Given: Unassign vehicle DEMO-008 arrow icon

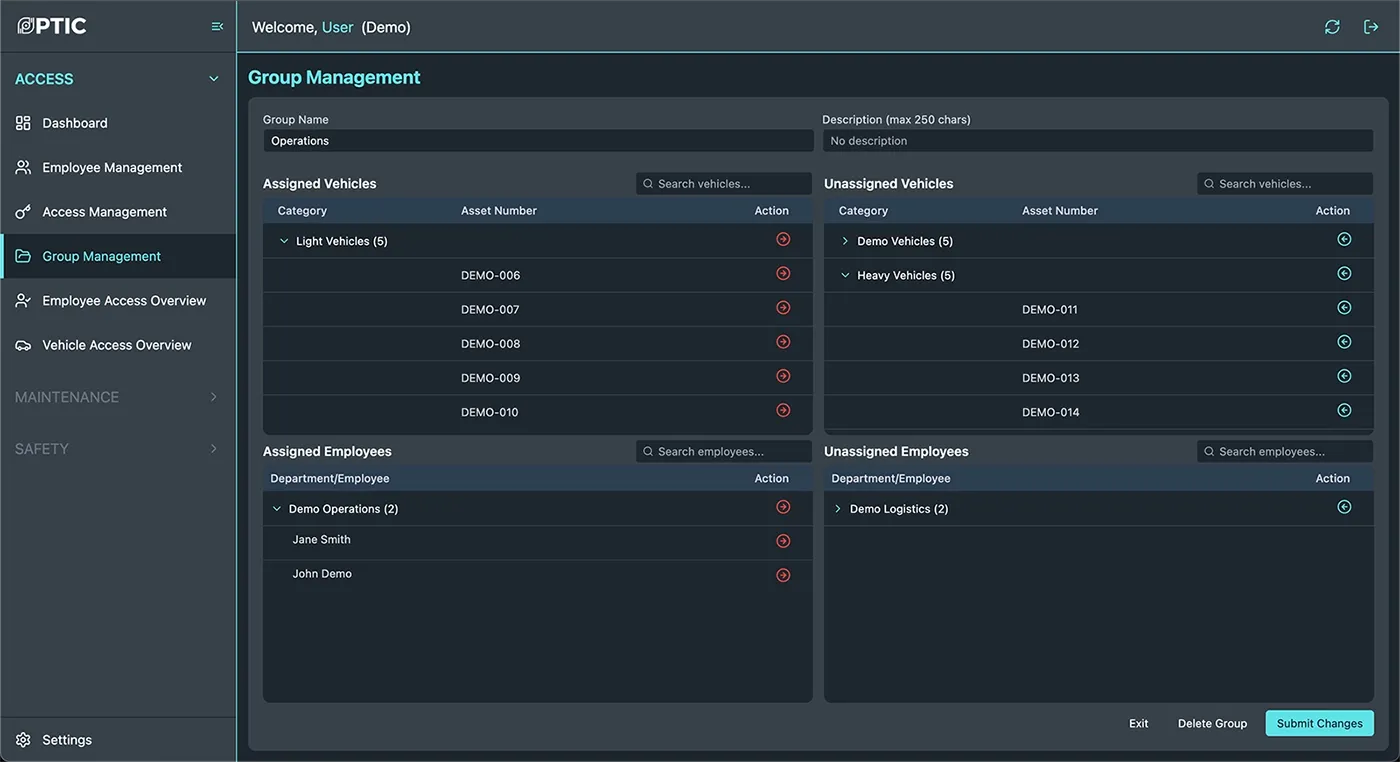Looking at the screenshot, I should click(783, 342).
